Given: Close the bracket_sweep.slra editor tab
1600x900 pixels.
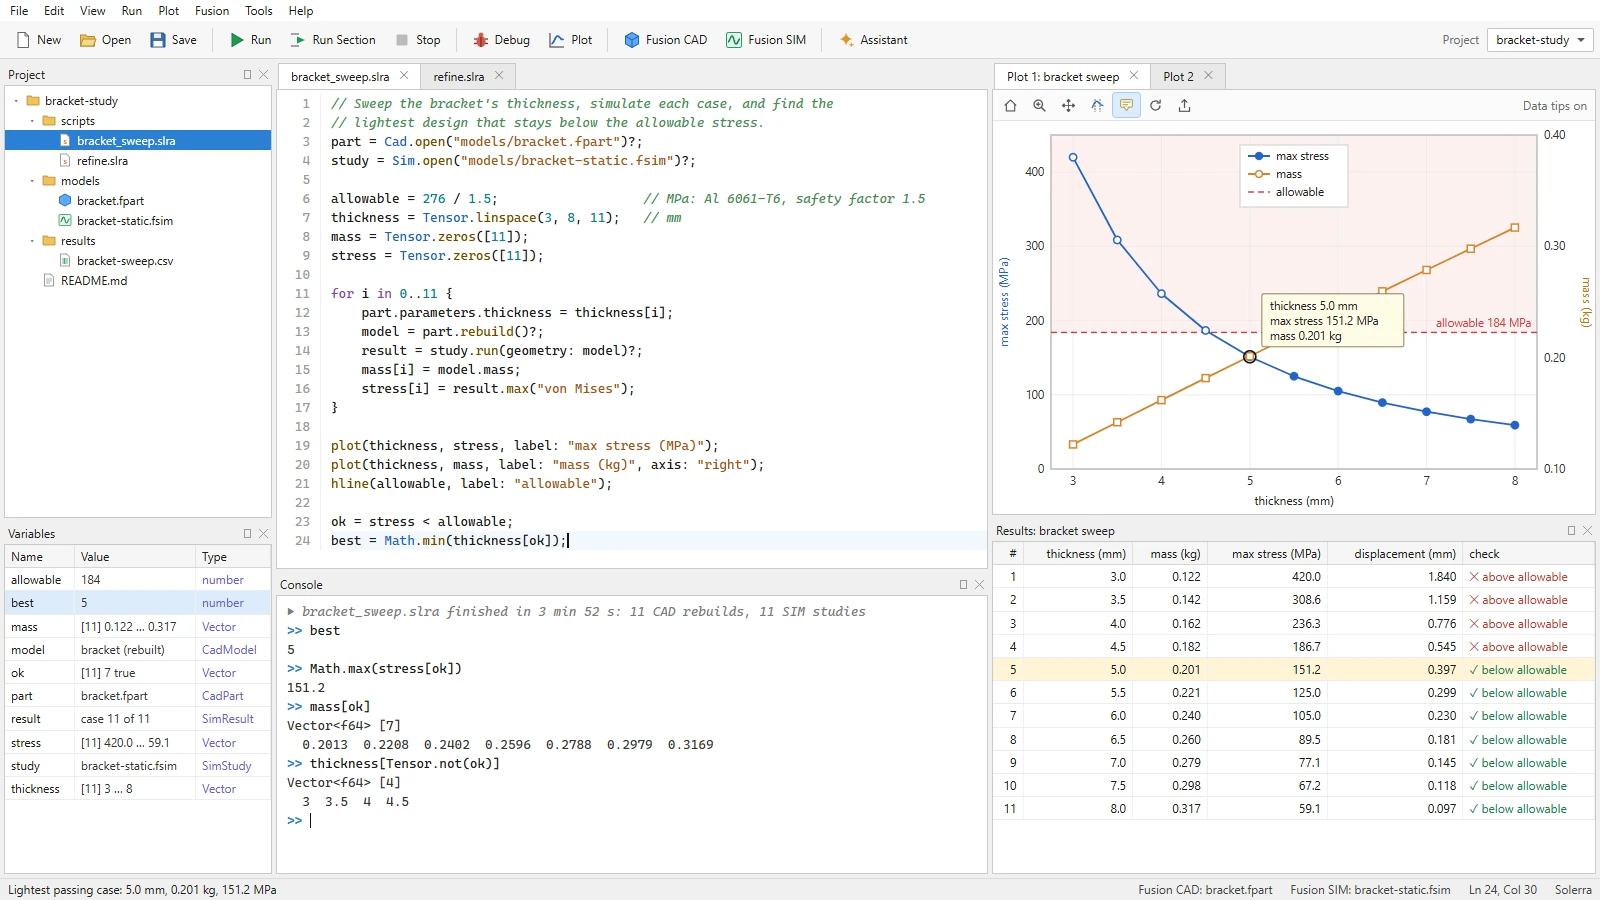Looking at the screenshot, I should click(x=404, y=76).
